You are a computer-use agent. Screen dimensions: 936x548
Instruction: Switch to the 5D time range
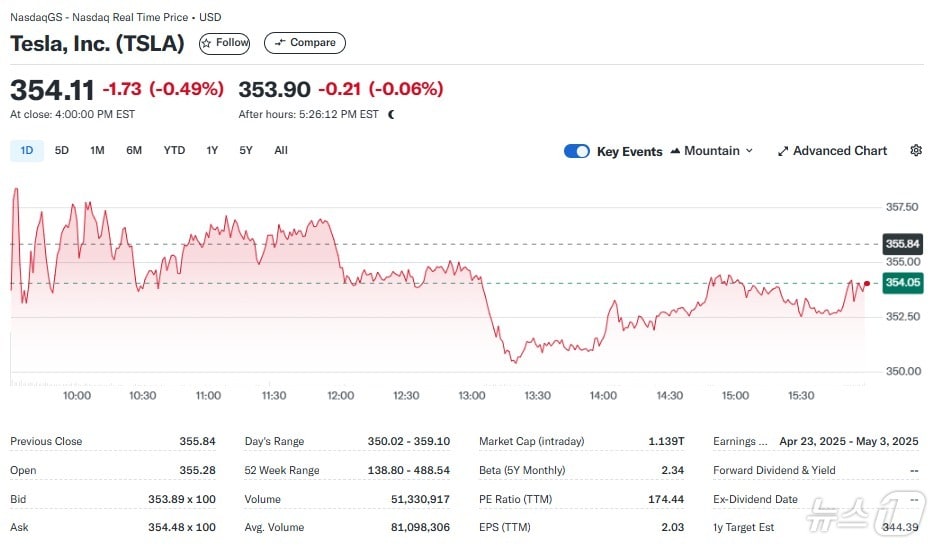(x=62, y=150)
